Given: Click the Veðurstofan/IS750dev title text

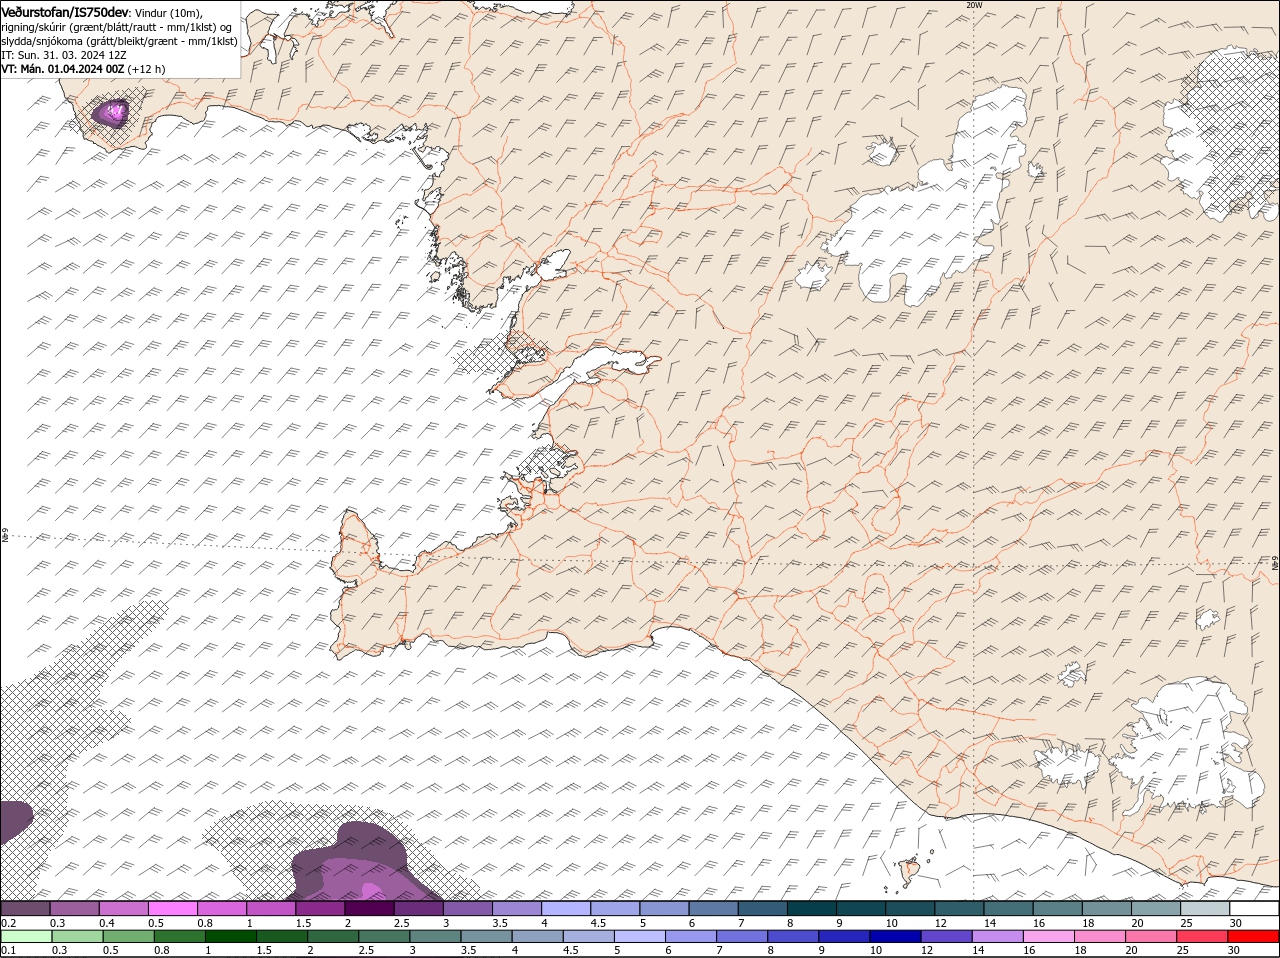Looking at the screenshot, I should [65, 11].
